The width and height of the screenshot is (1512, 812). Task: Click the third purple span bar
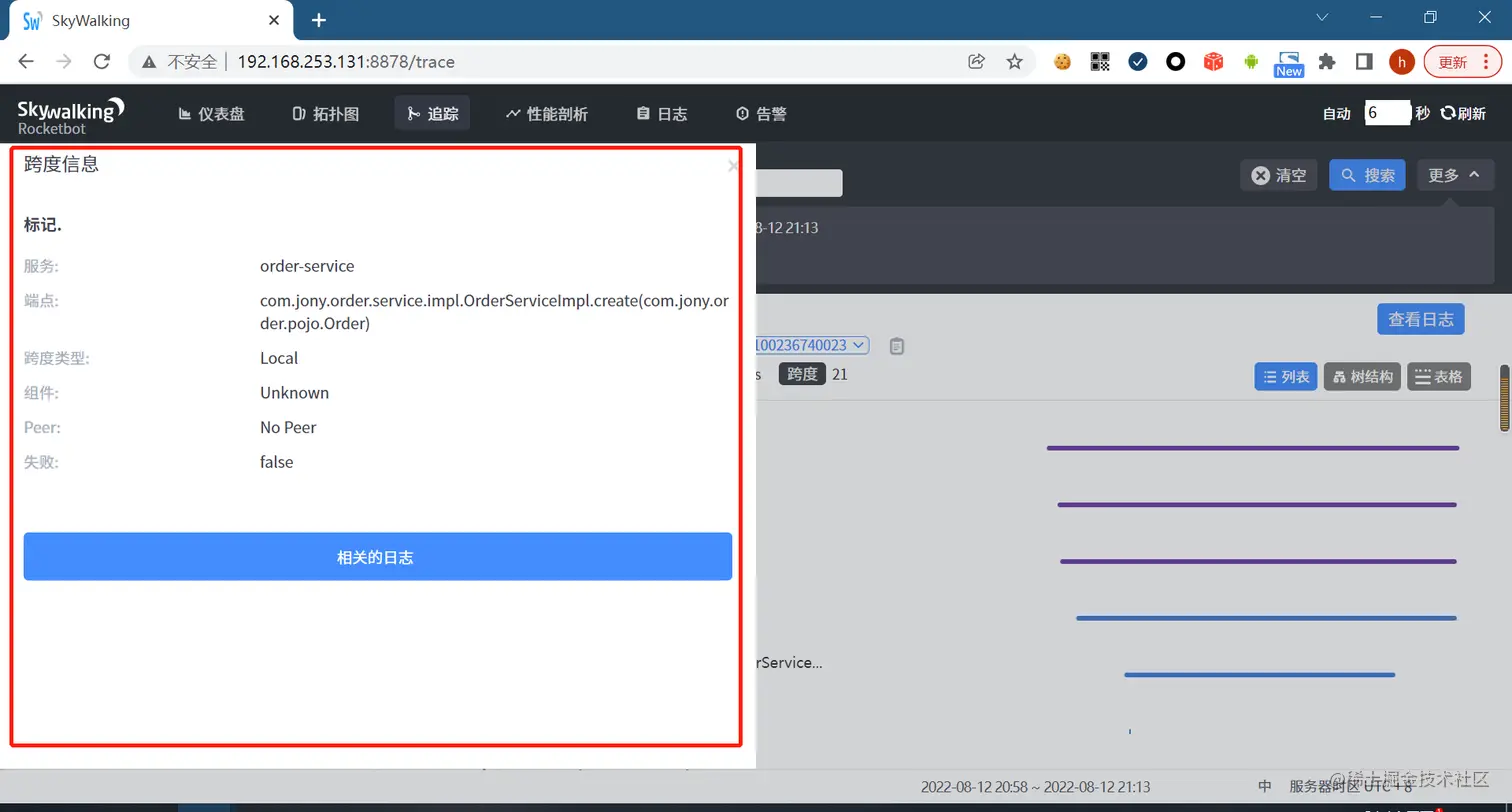point(1258,561)
